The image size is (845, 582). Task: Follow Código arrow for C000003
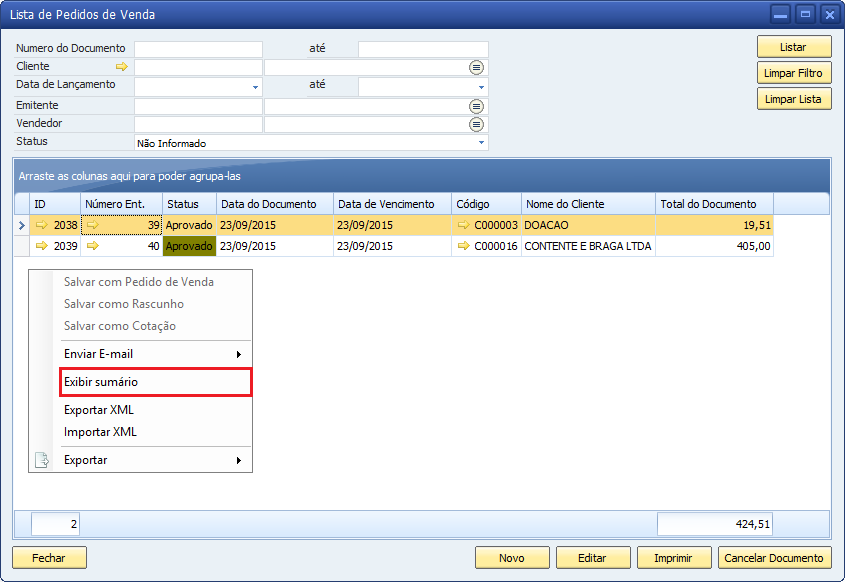463,225
